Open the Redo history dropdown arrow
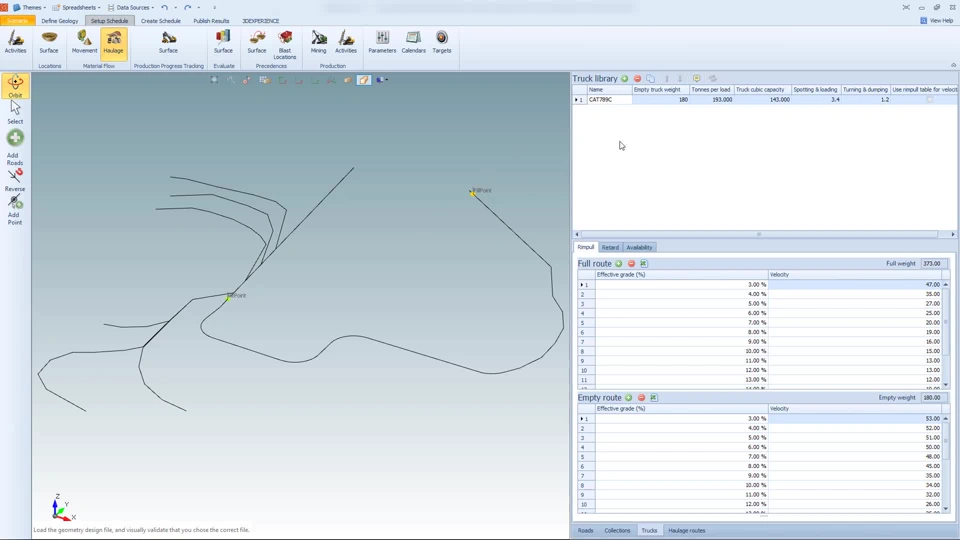Screen dimensions: 960x540 pyautogui.click(x=198, y=7)
